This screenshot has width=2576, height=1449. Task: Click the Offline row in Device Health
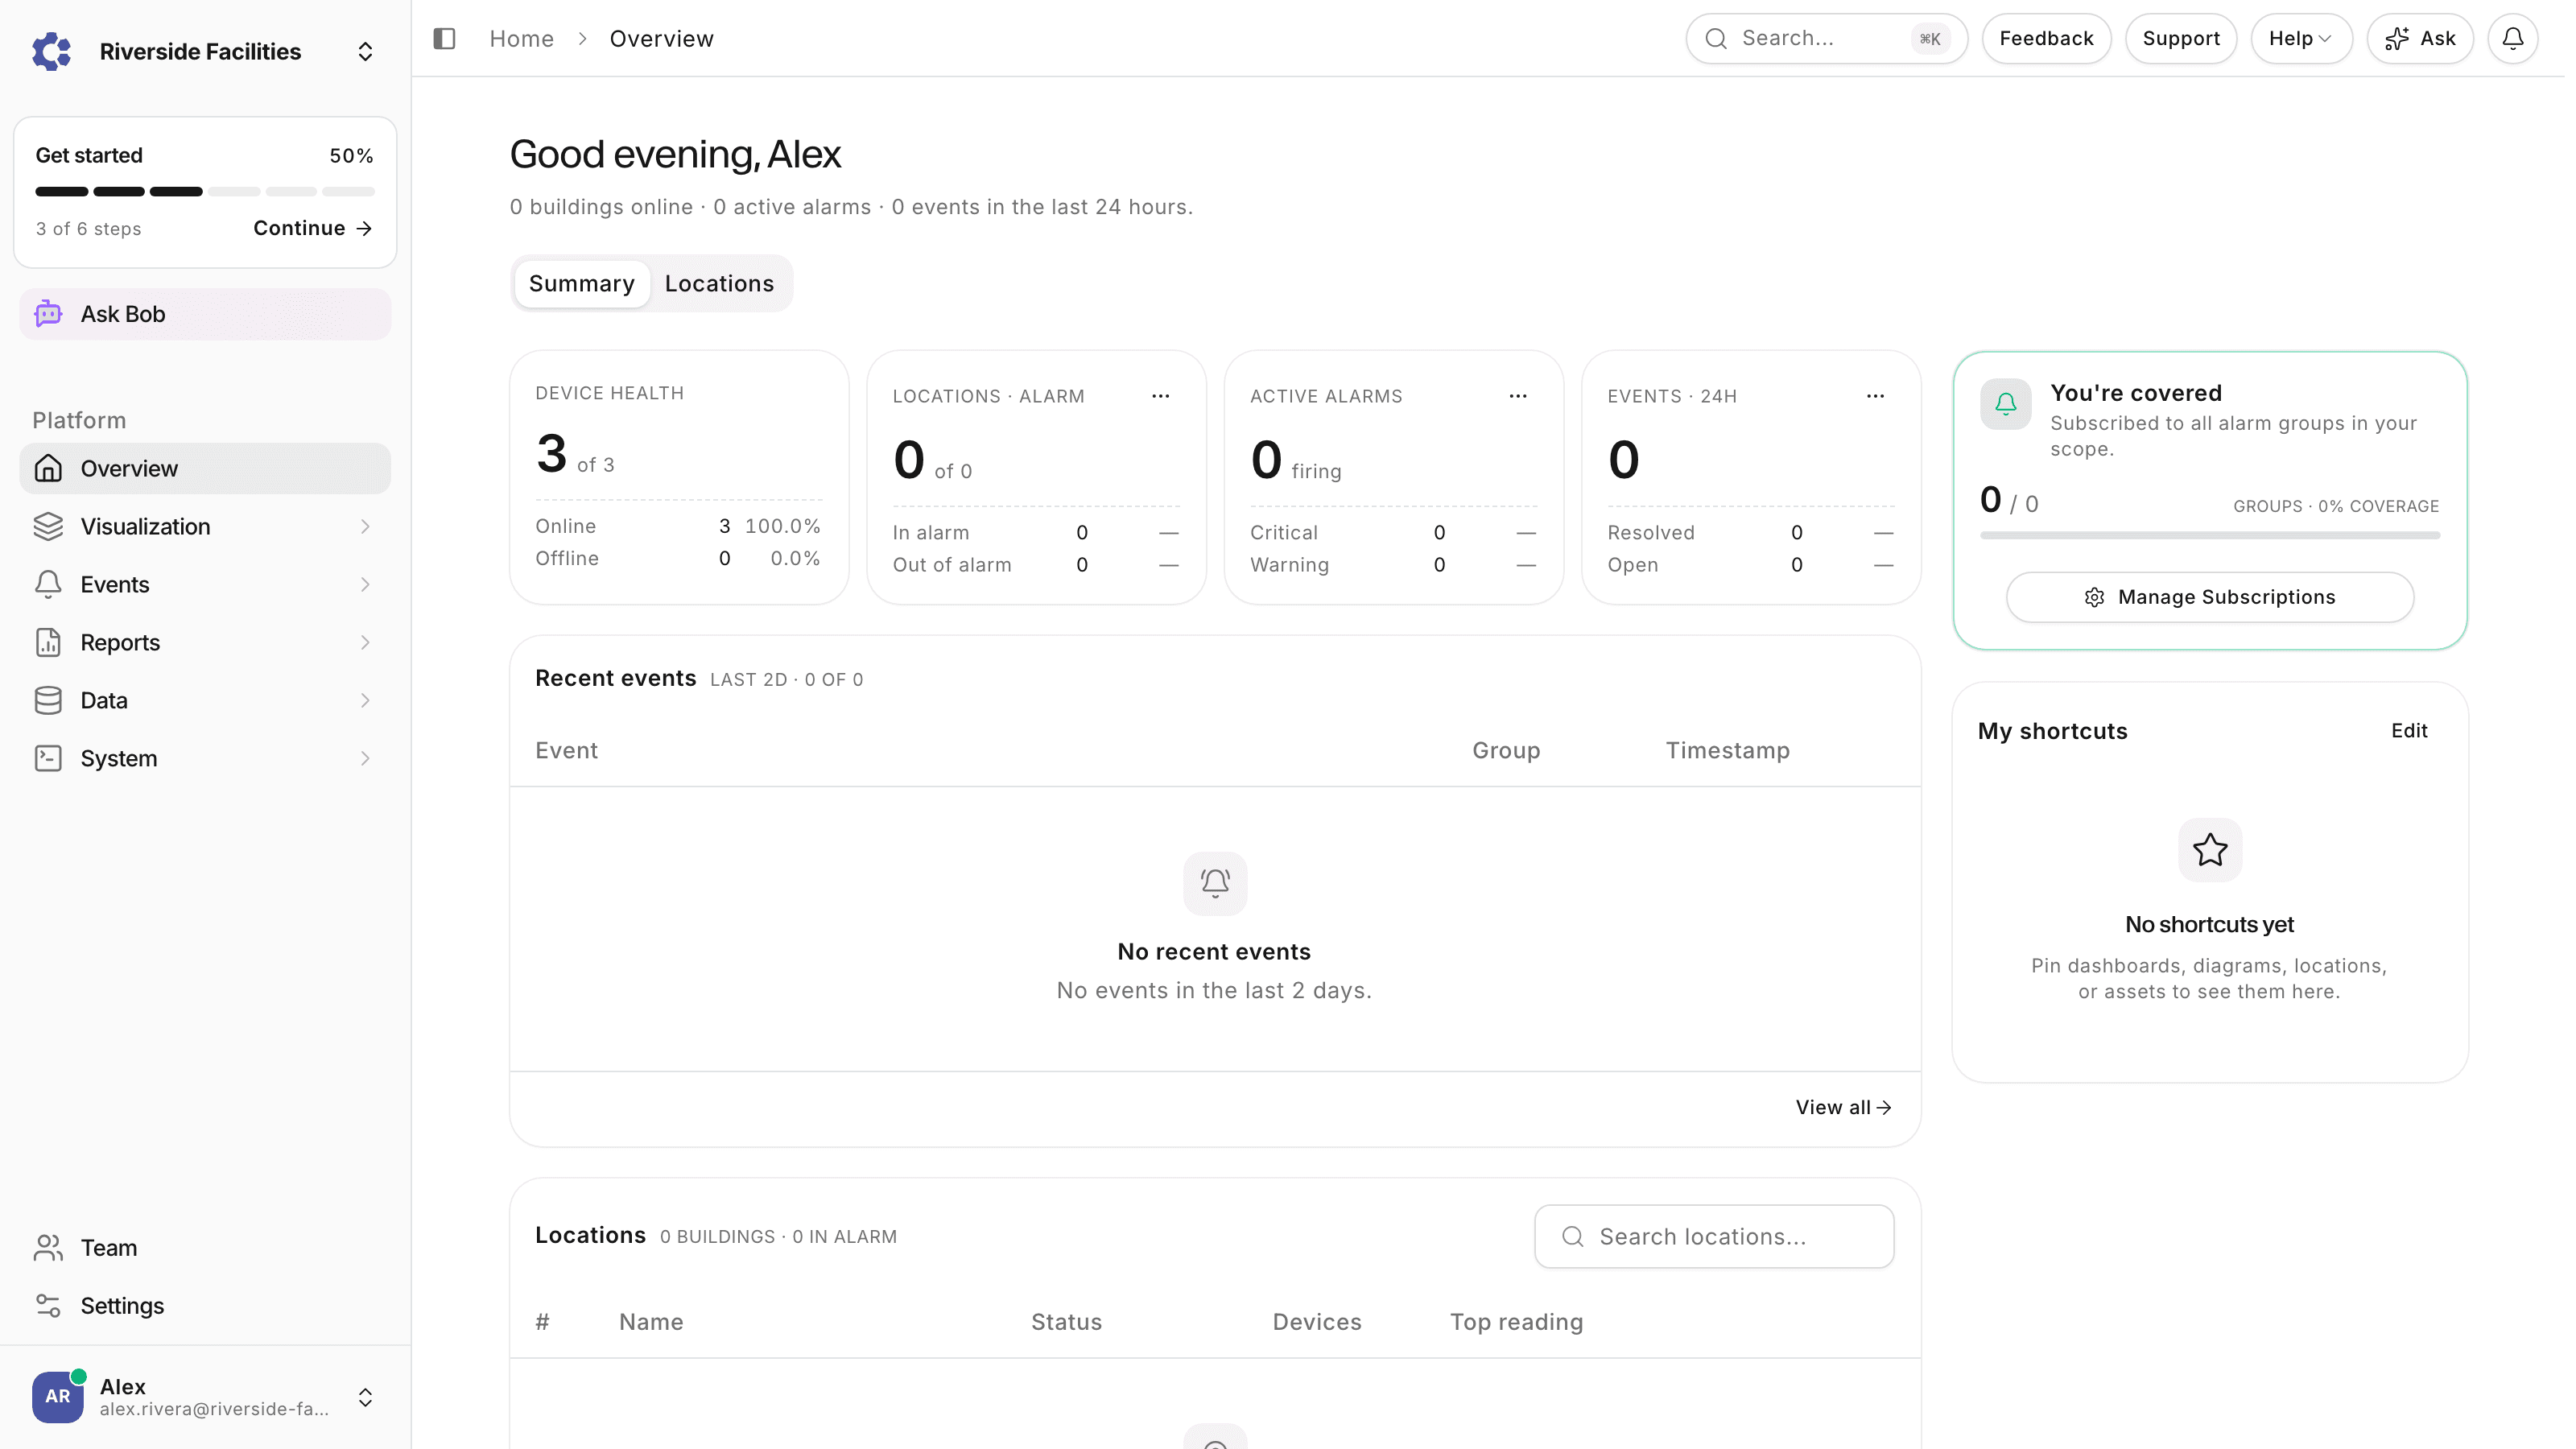tap(678, 558)
